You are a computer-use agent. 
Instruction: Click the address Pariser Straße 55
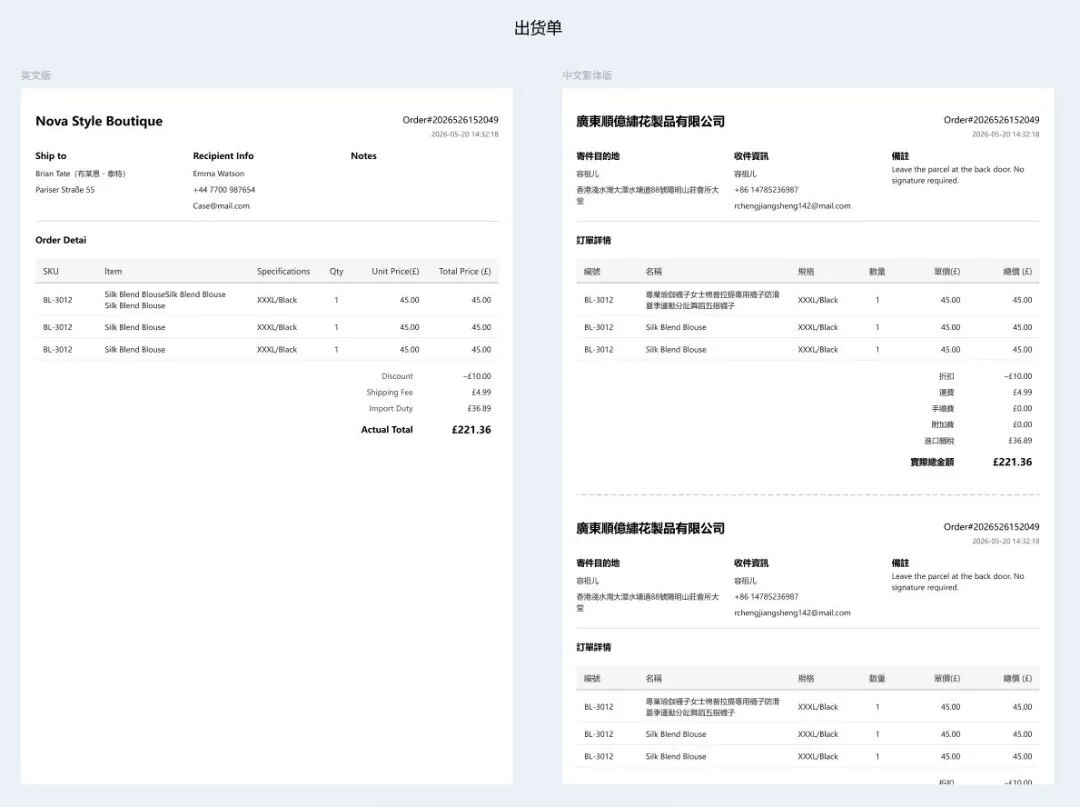65,189
